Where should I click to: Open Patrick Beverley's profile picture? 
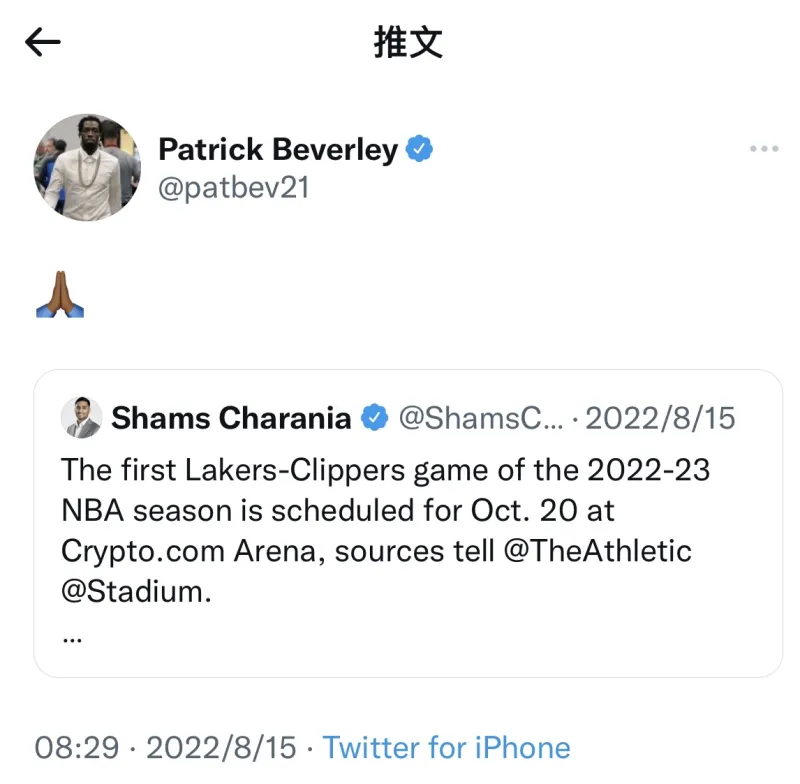(x=87, y=167)
